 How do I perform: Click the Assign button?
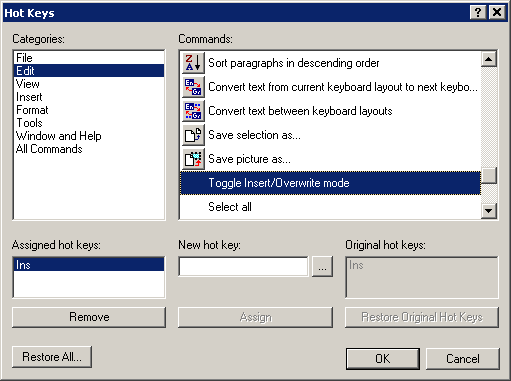coord(255,317)
